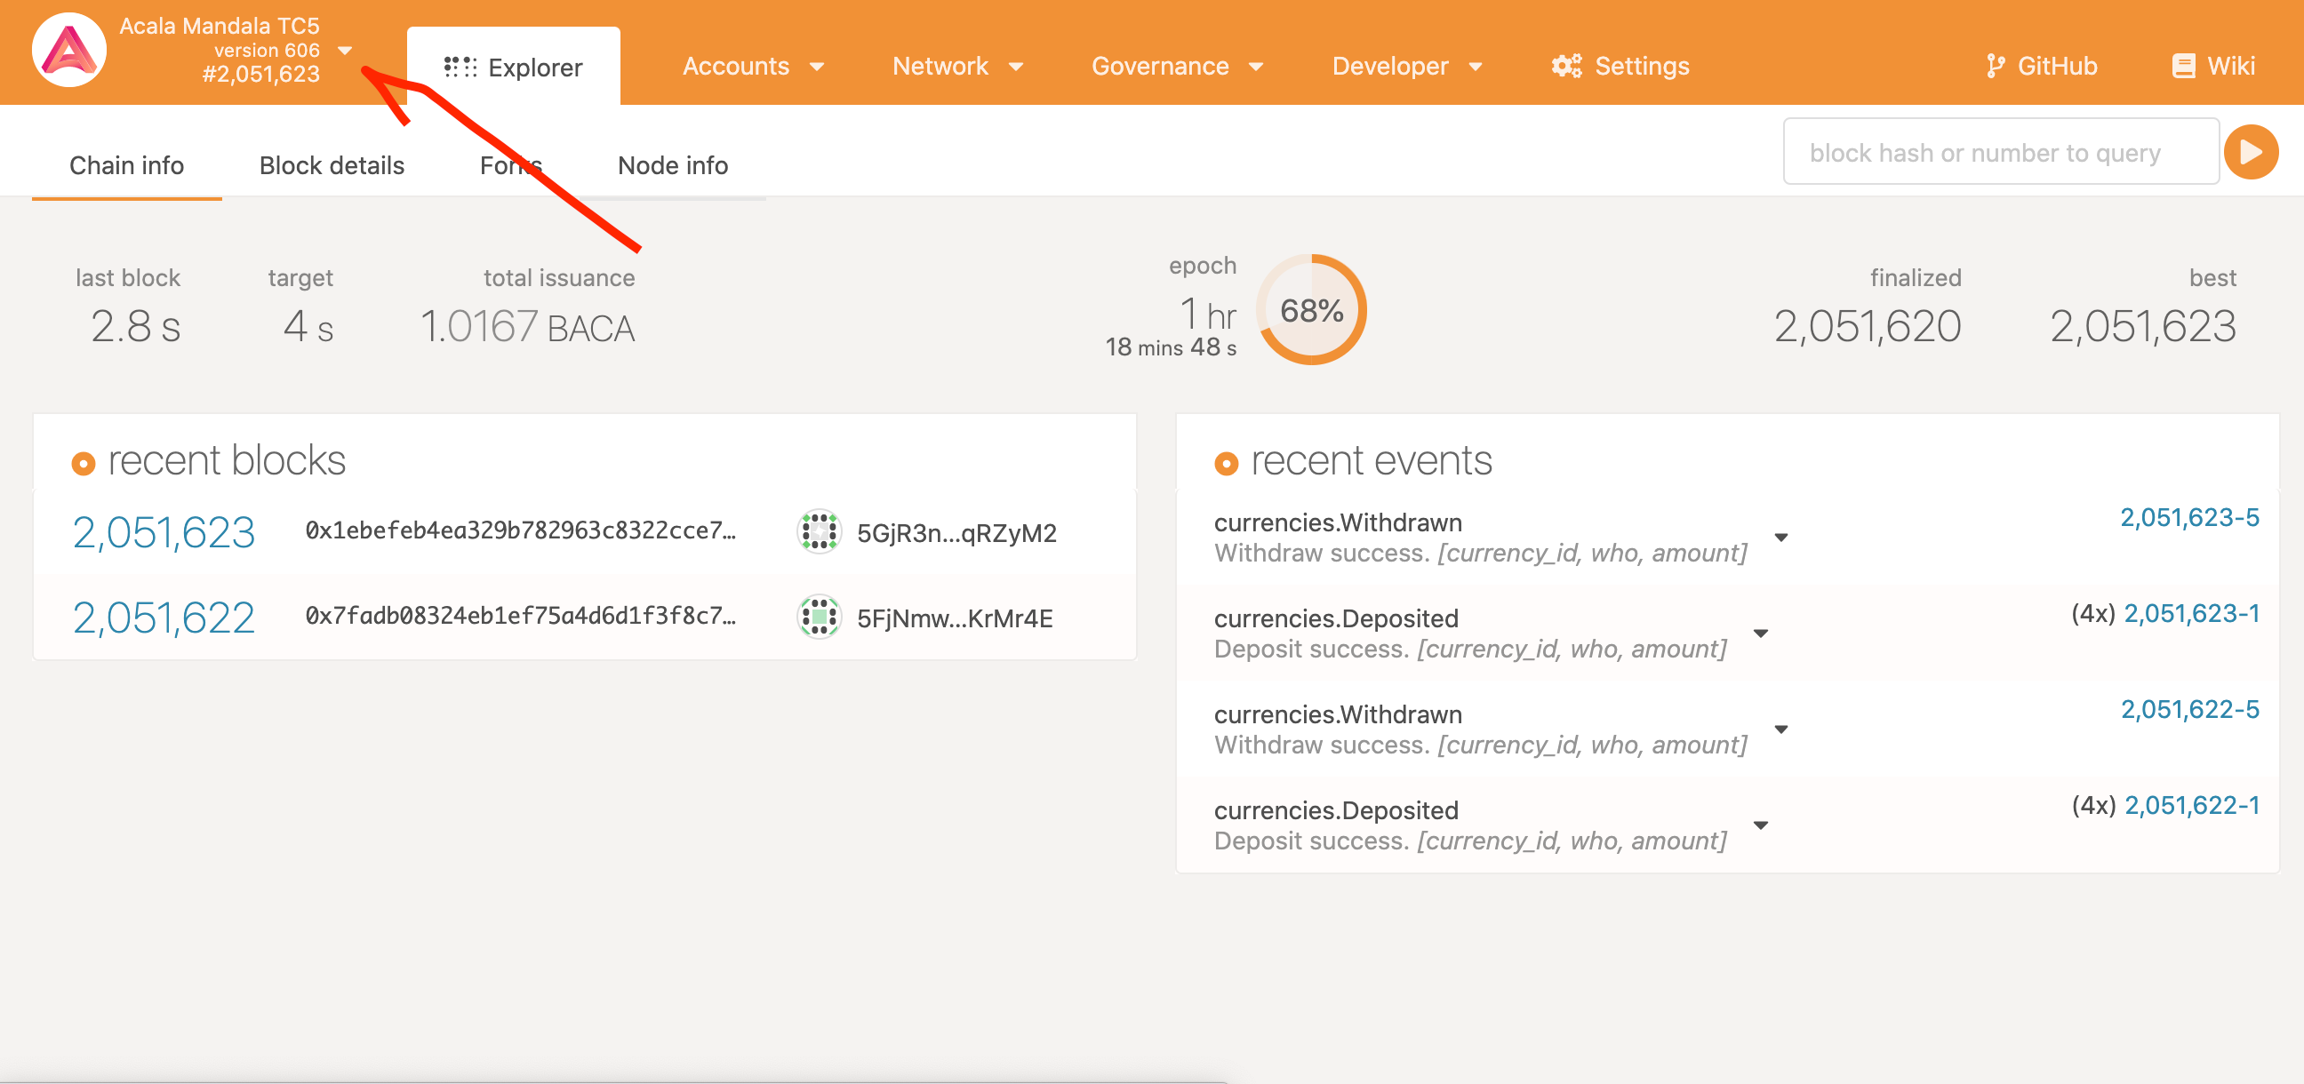2304x1084 pixels.
Task: Expand the first currencies.Deposited event details
Action: pos(1761,634)
